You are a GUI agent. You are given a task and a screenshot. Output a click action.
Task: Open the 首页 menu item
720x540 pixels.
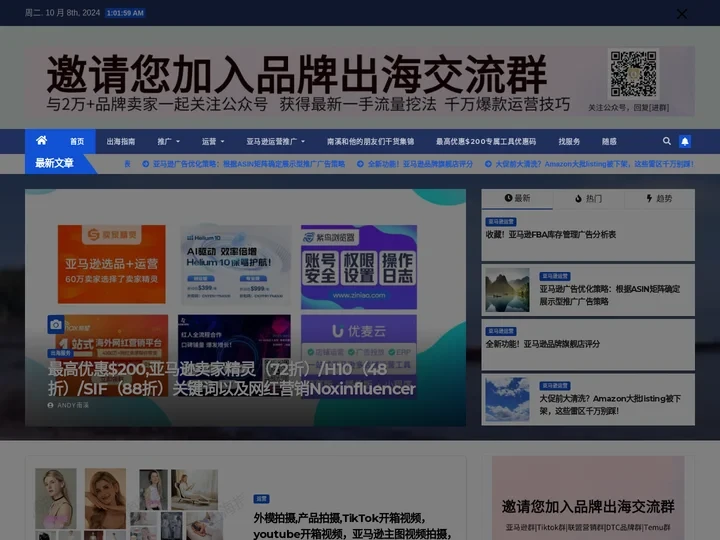[77, 141]
